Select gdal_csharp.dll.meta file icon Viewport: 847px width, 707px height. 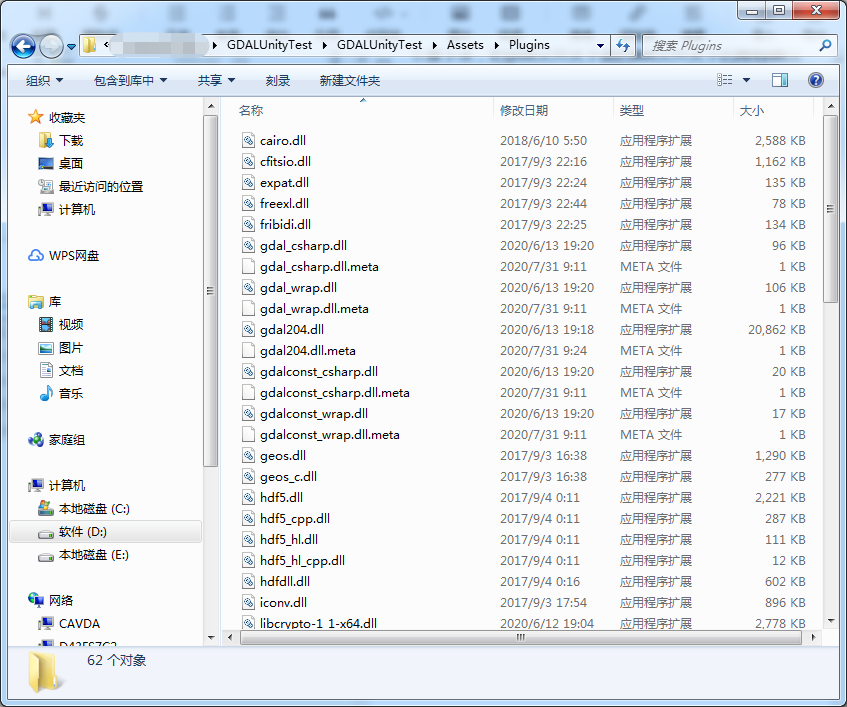(248, 267)
